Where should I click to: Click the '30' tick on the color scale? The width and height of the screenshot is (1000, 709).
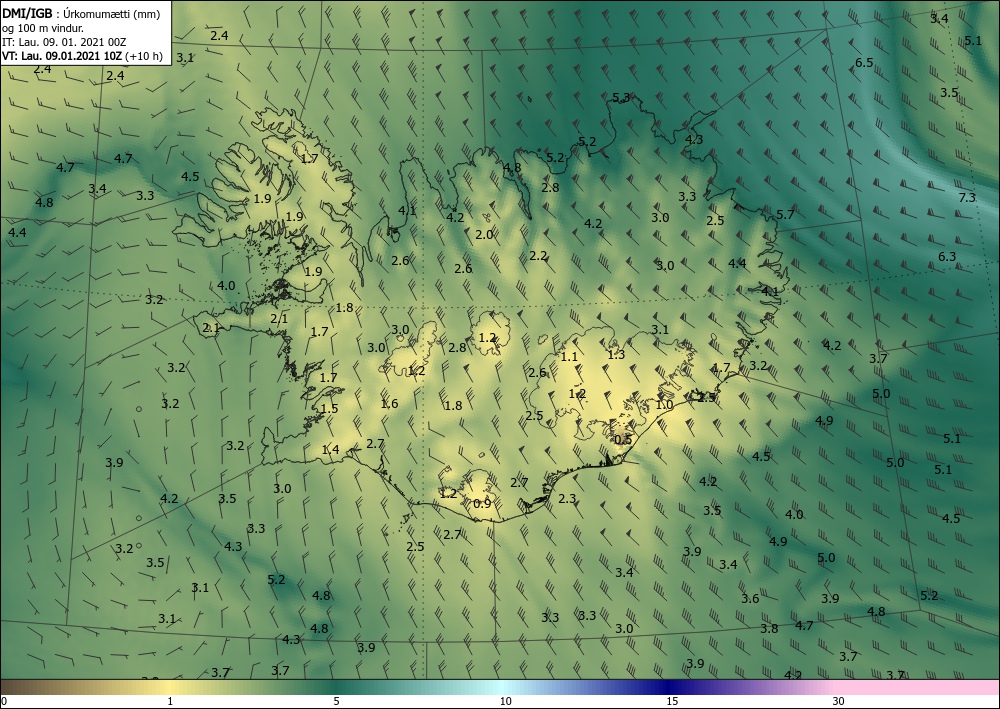839,701
